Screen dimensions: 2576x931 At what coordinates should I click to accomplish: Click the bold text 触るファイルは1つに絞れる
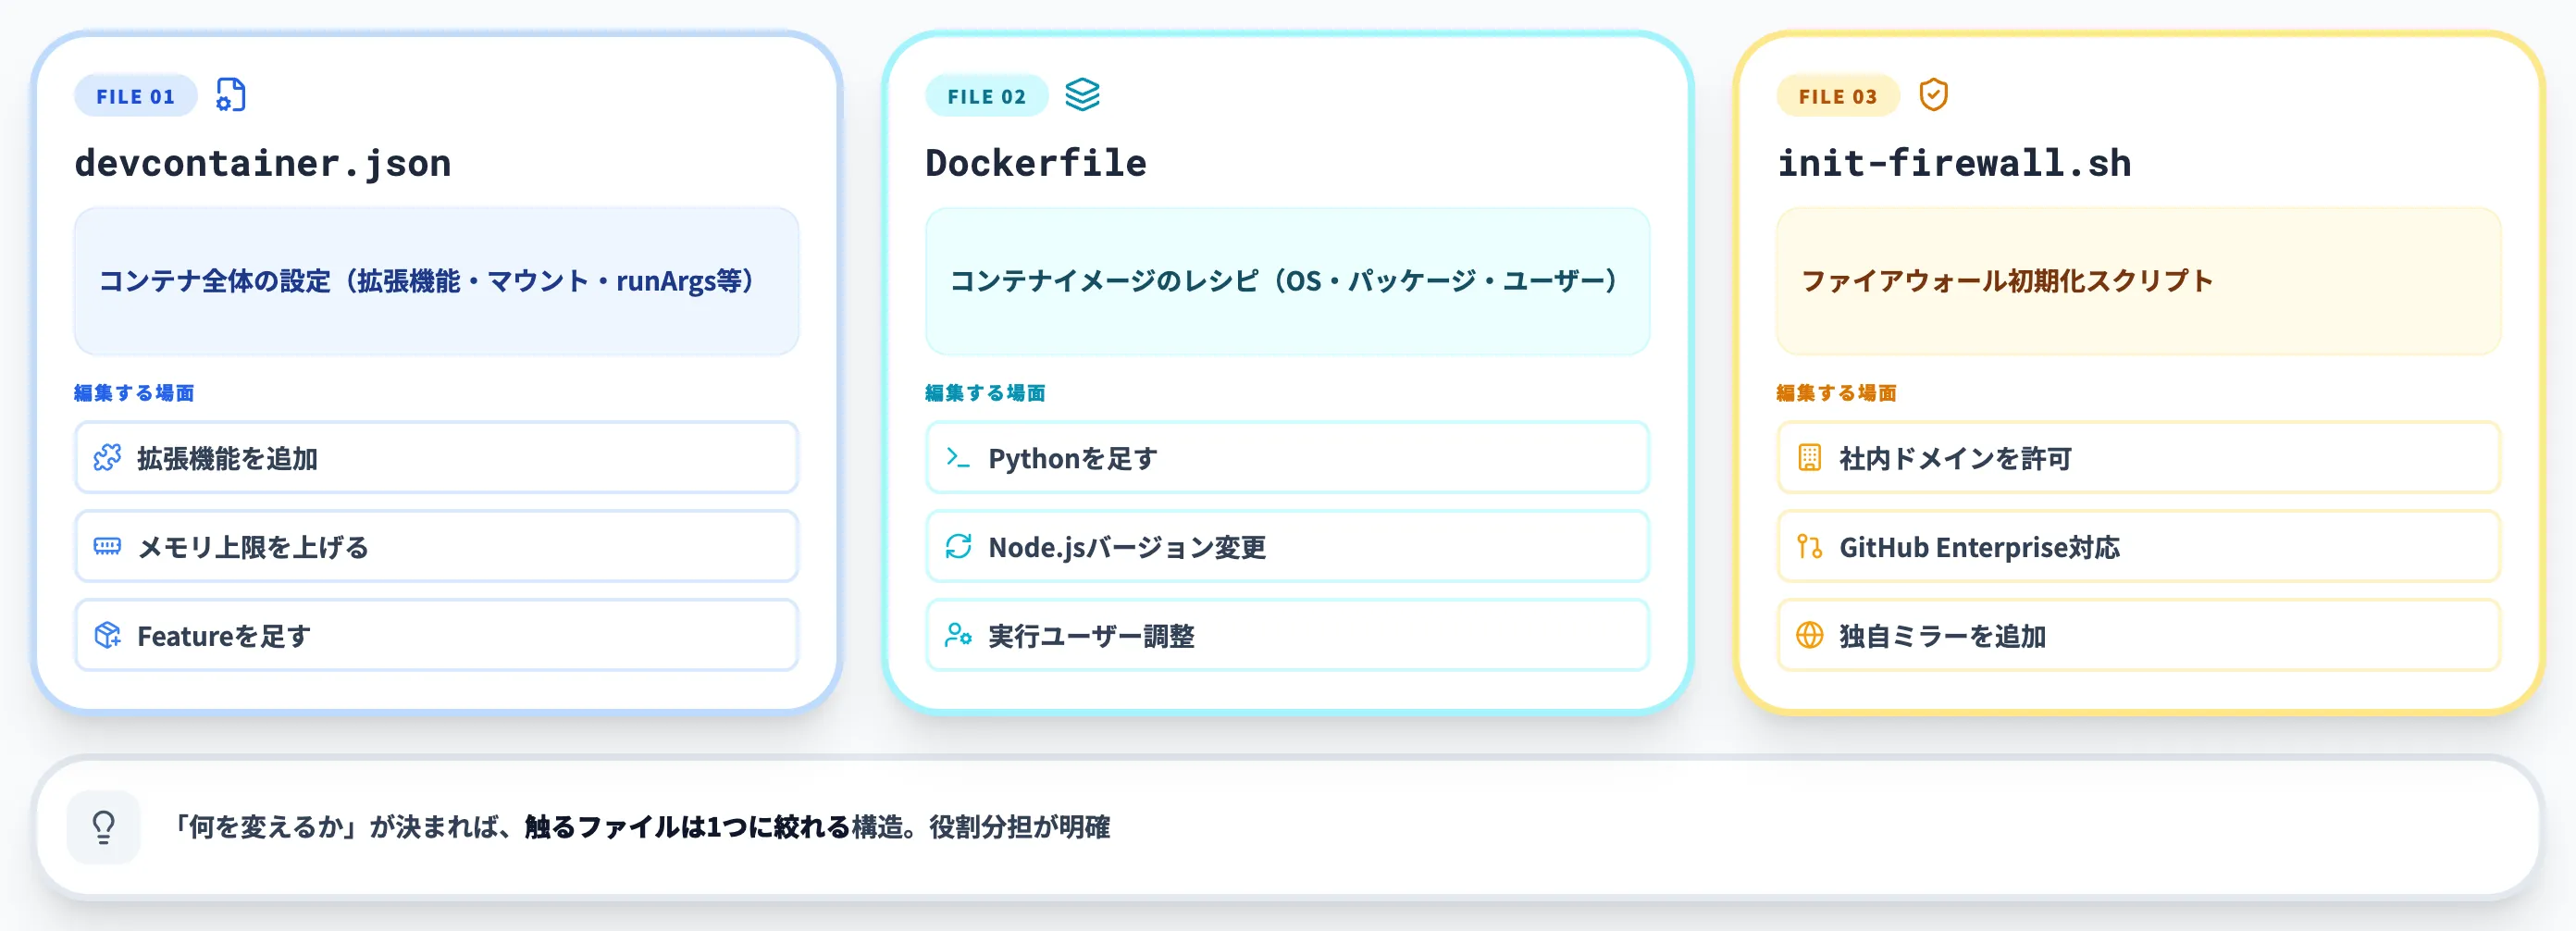click(x=687, y=827)
